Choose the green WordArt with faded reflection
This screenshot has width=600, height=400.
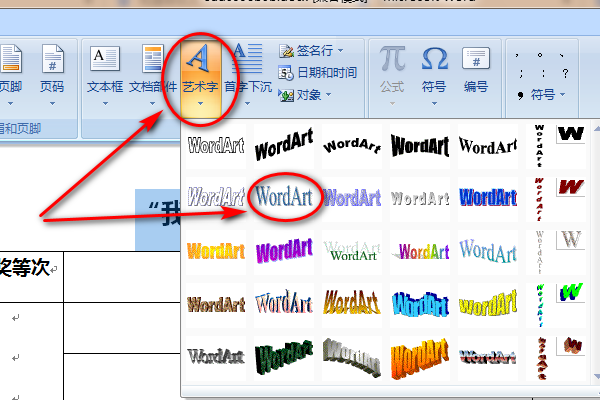click(352, 251)
